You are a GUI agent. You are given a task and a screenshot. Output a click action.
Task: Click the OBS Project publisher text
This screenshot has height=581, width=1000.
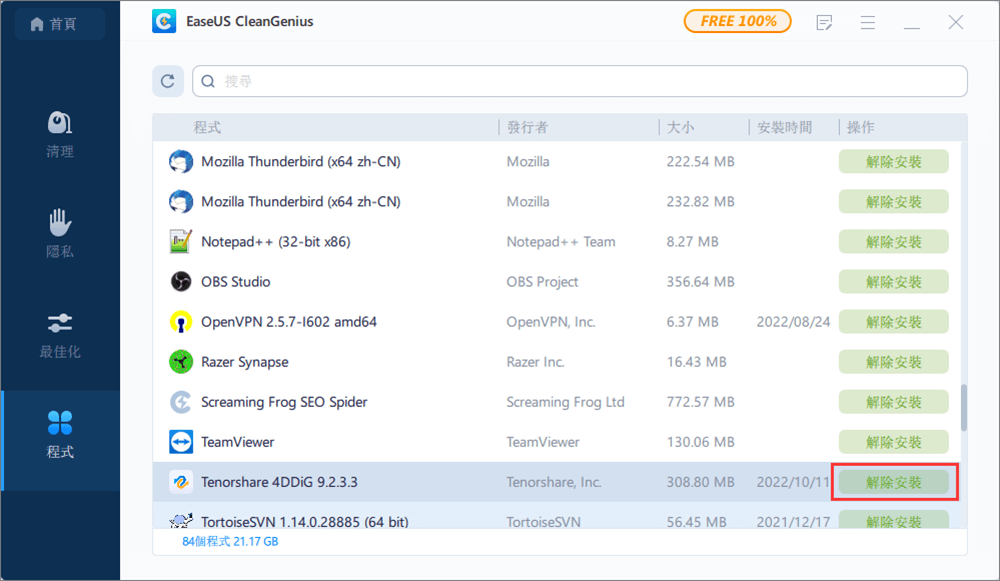point(542,281)
